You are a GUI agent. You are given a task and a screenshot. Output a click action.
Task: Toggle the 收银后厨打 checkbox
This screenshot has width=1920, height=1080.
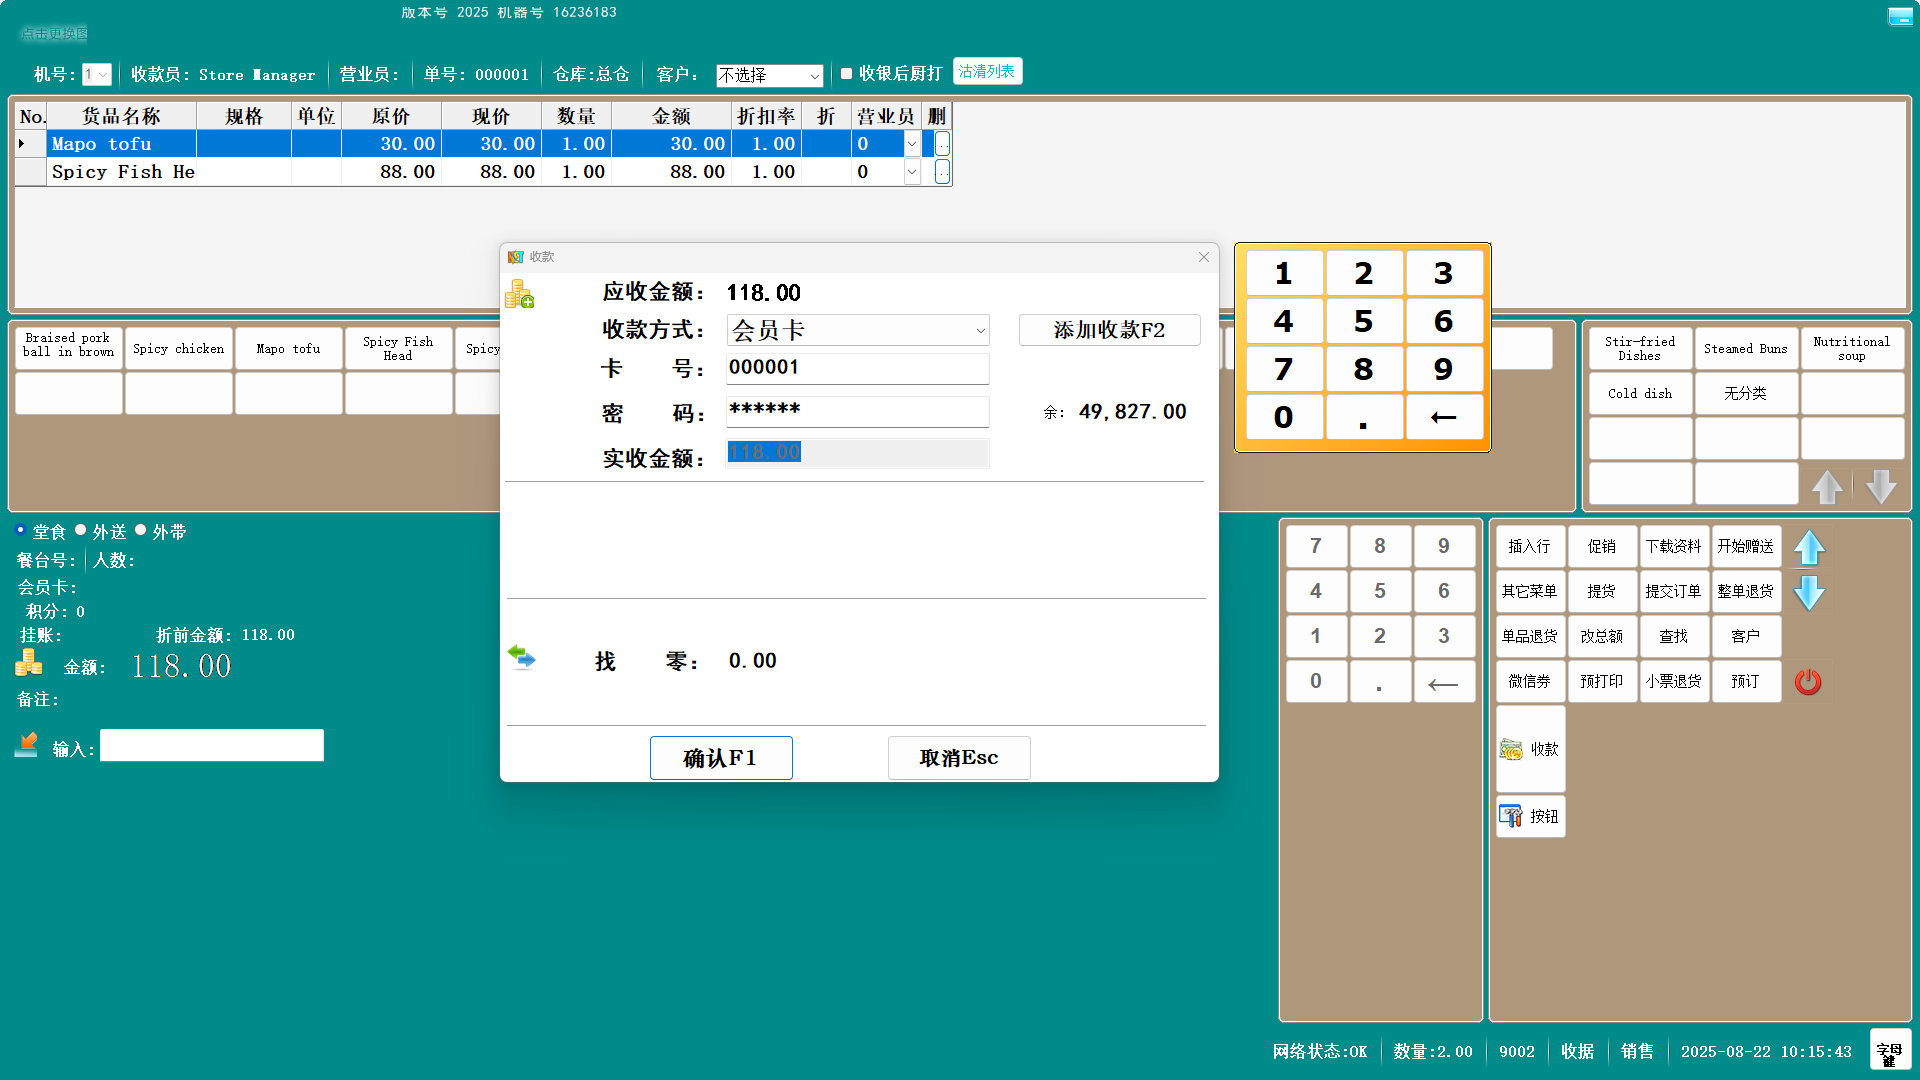[846, 74]
